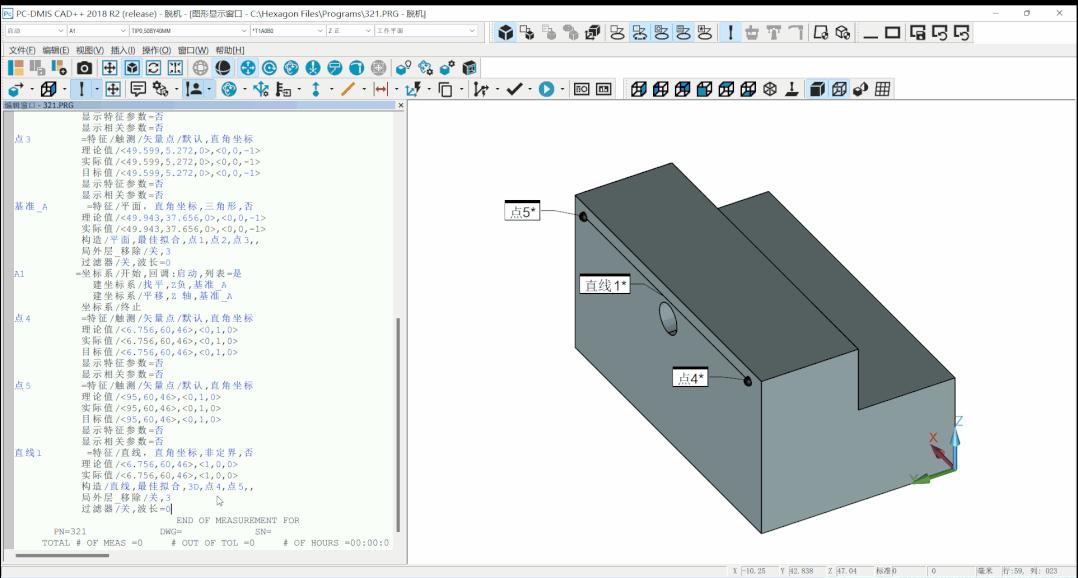
Task: Click the checkmark icon in toolbar
Action: click(514, 90)
